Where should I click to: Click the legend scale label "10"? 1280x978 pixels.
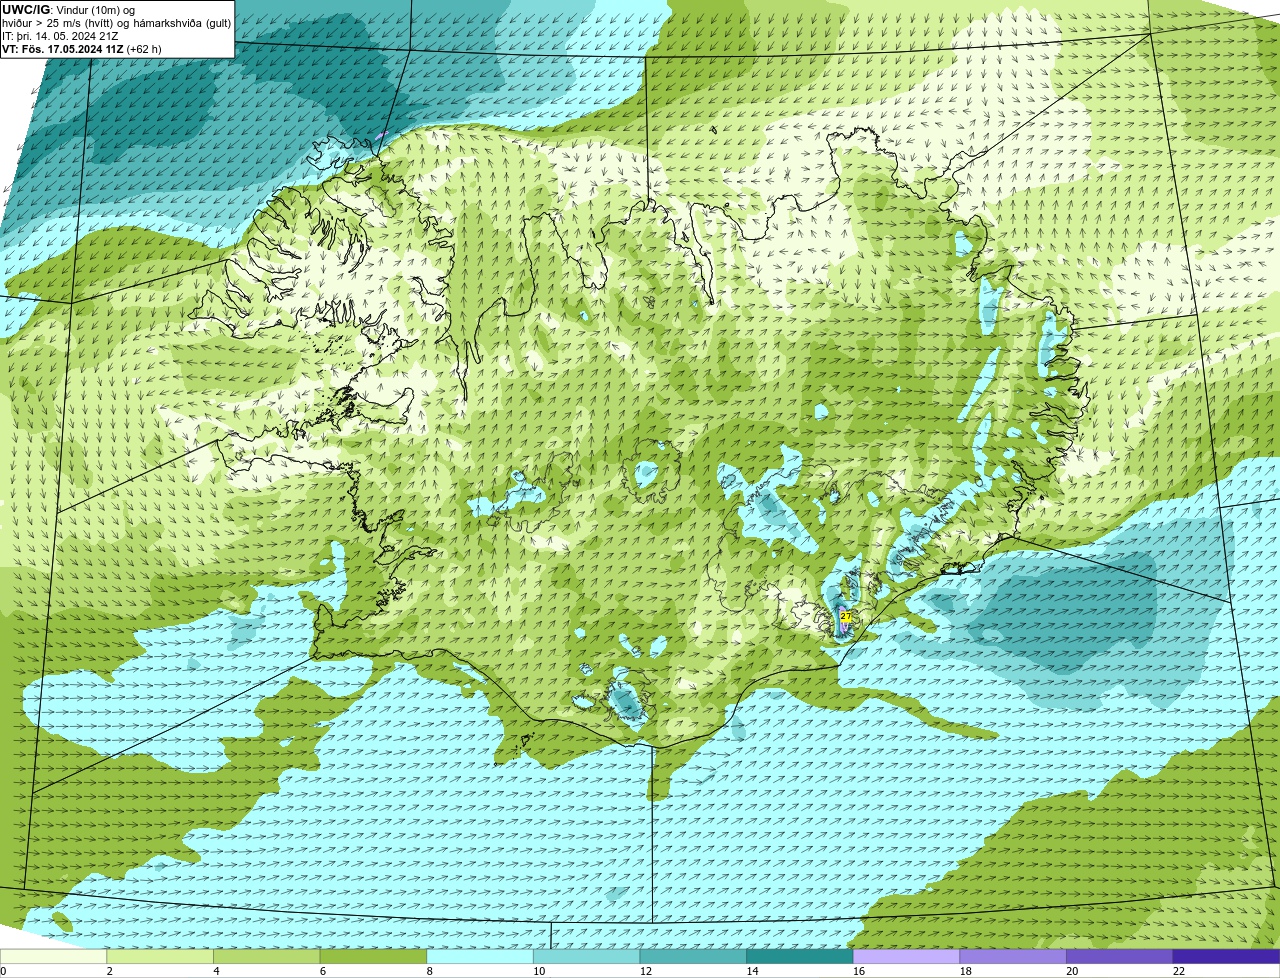pos(539,971)
